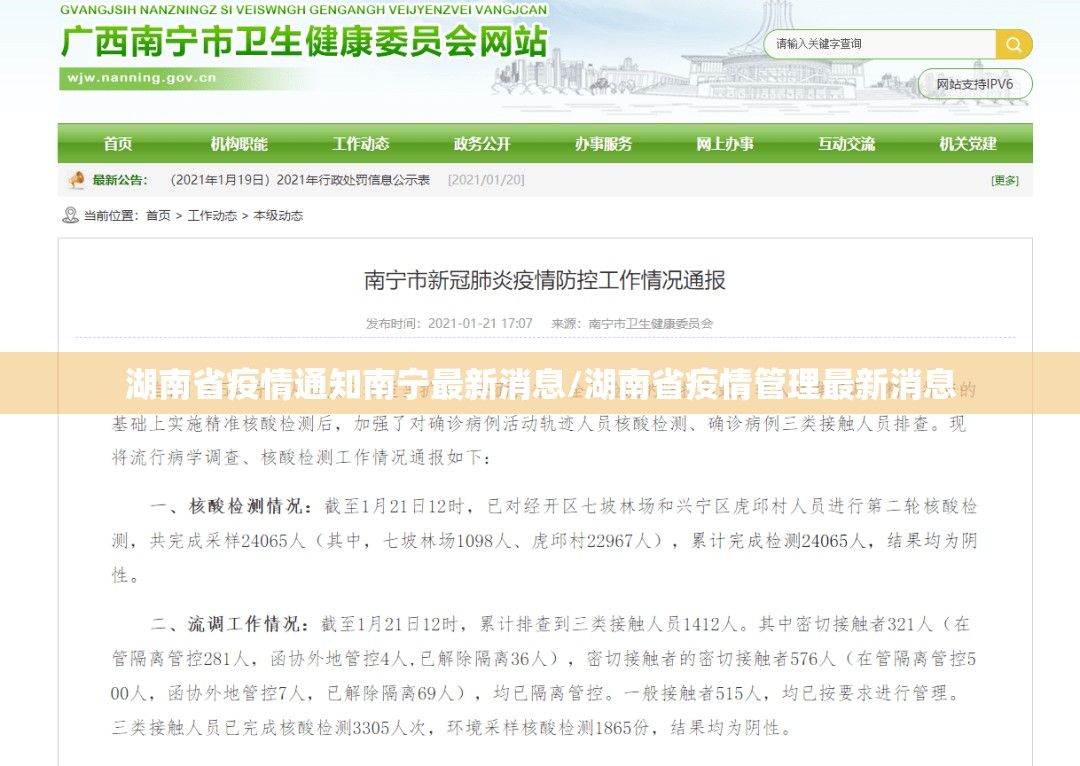Click the [更多] link for more announcements
Screen dimensions: 1080x766
tap(1004, 180)
